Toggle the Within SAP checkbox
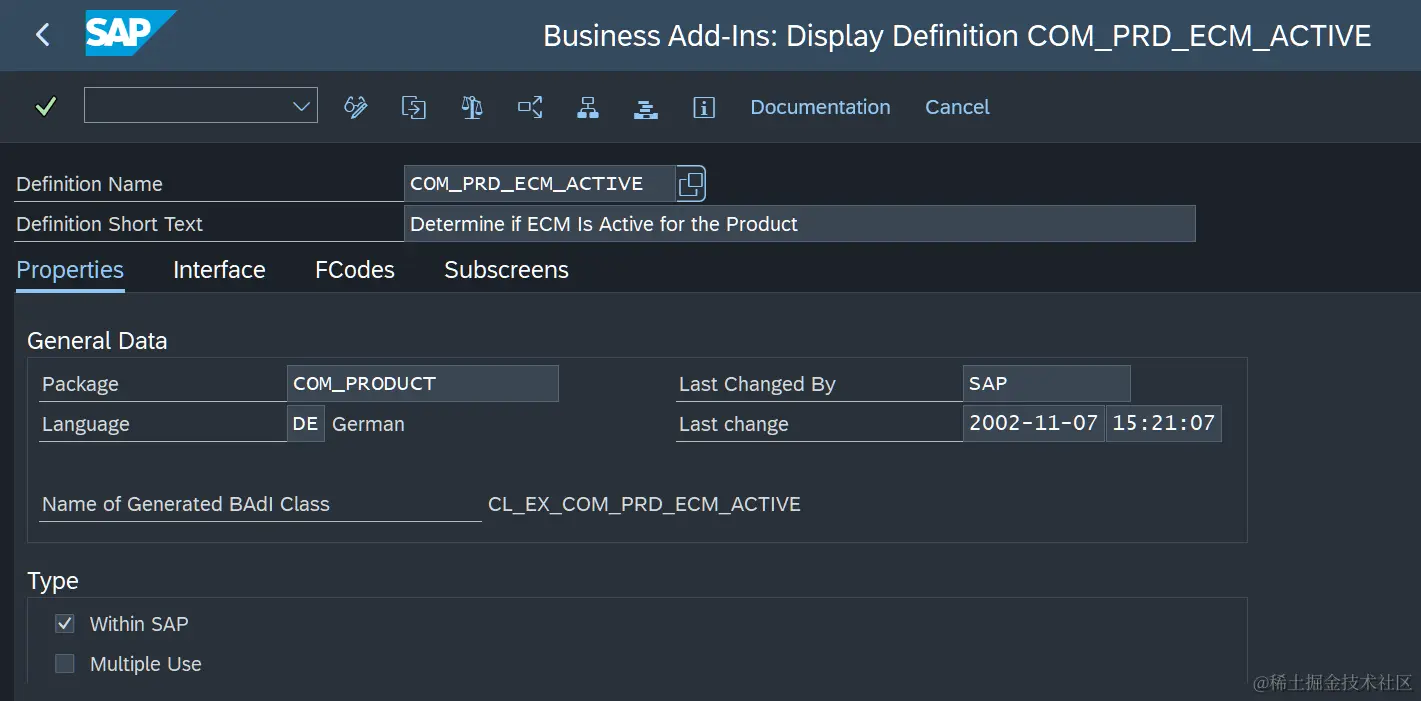The image size is (1421, 701). click(x=65, y=624)
